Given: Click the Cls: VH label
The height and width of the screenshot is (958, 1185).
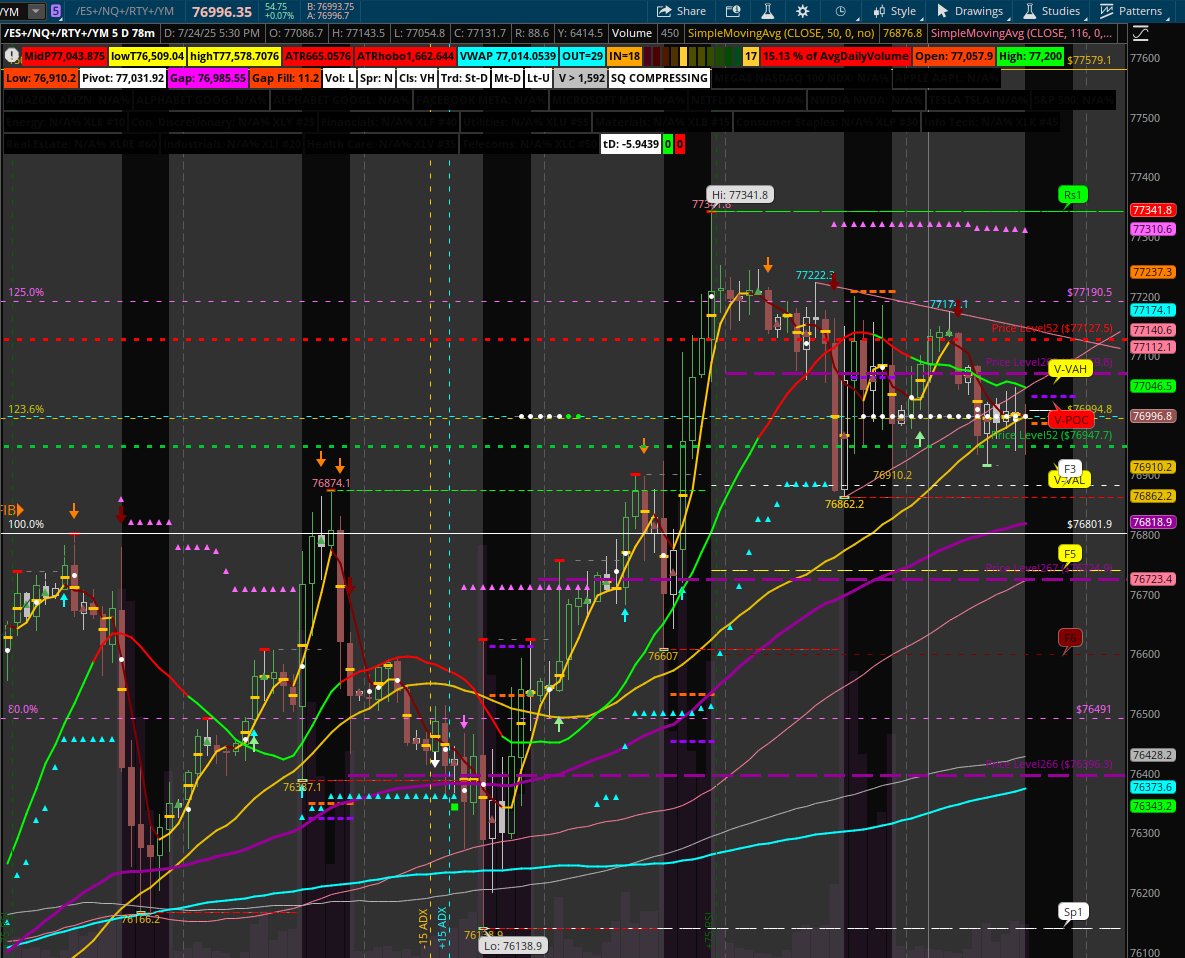Looking at the screenshot, I should 417,78.
